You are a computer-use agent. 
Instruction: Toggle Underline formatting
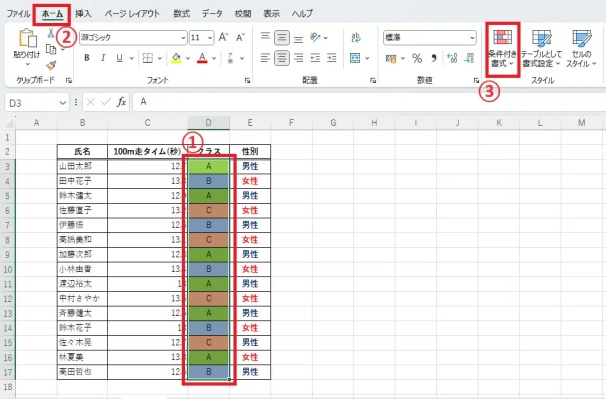119,58
